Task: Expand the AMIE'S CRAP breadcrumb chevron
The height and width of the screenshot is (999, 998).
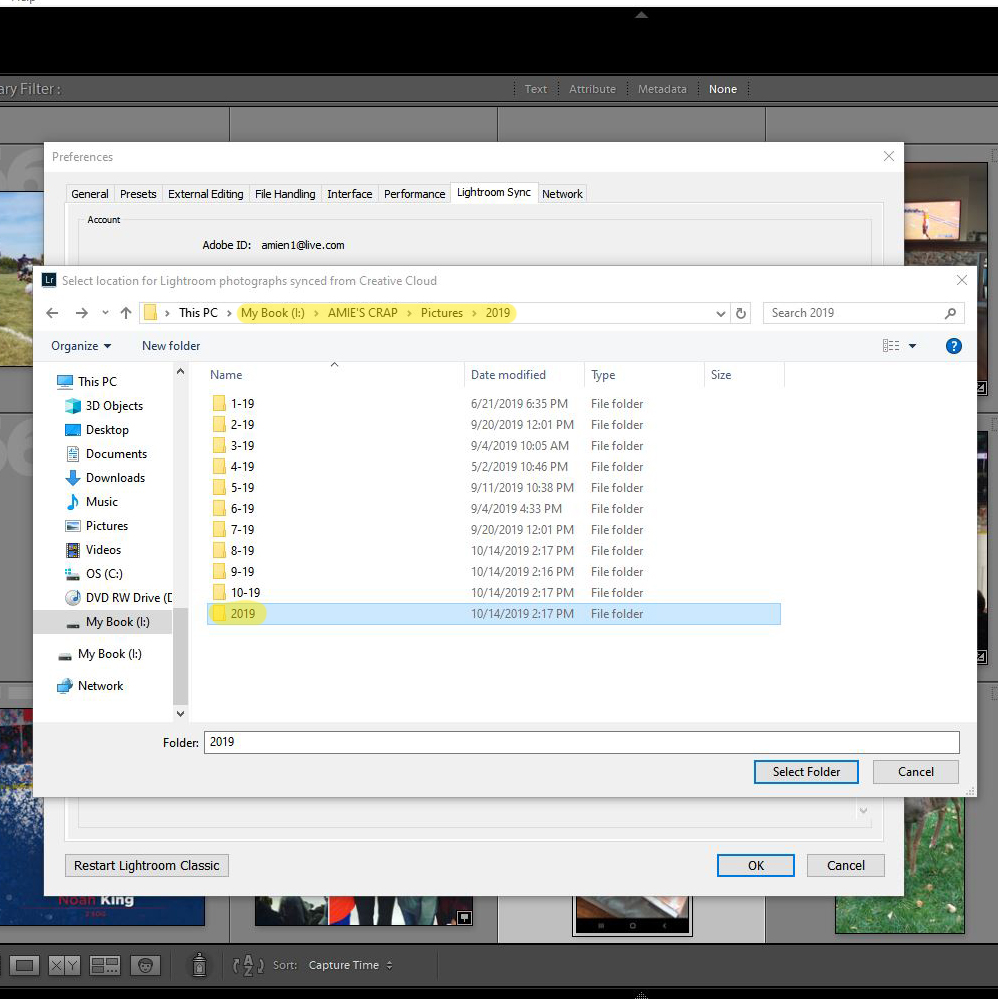Action: (409, 313)
